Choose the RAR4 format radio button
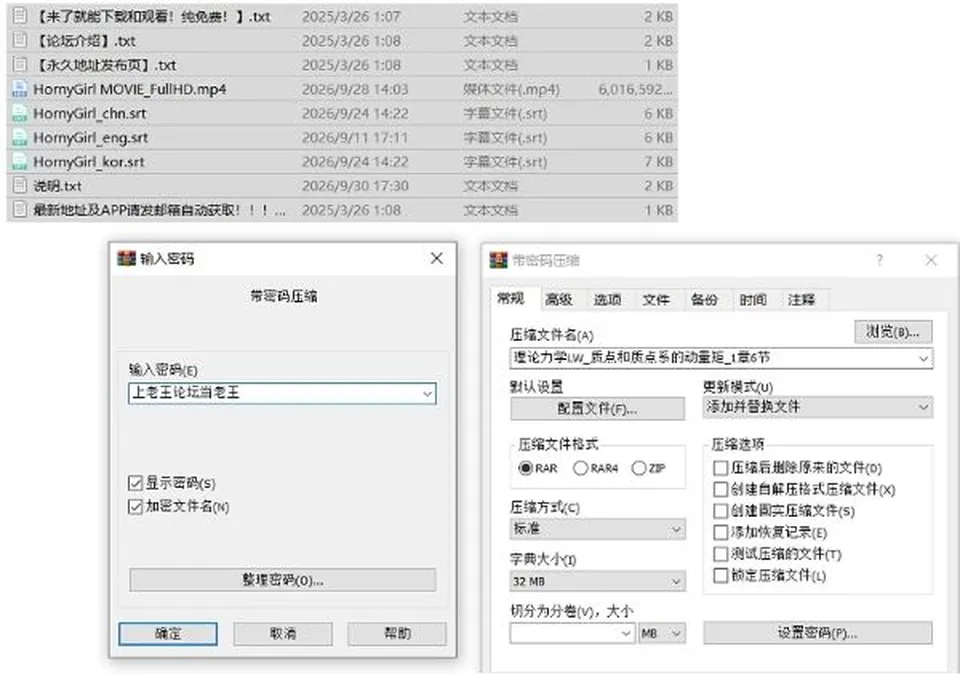This screenshot has height=675, width=960. [580, 469]
